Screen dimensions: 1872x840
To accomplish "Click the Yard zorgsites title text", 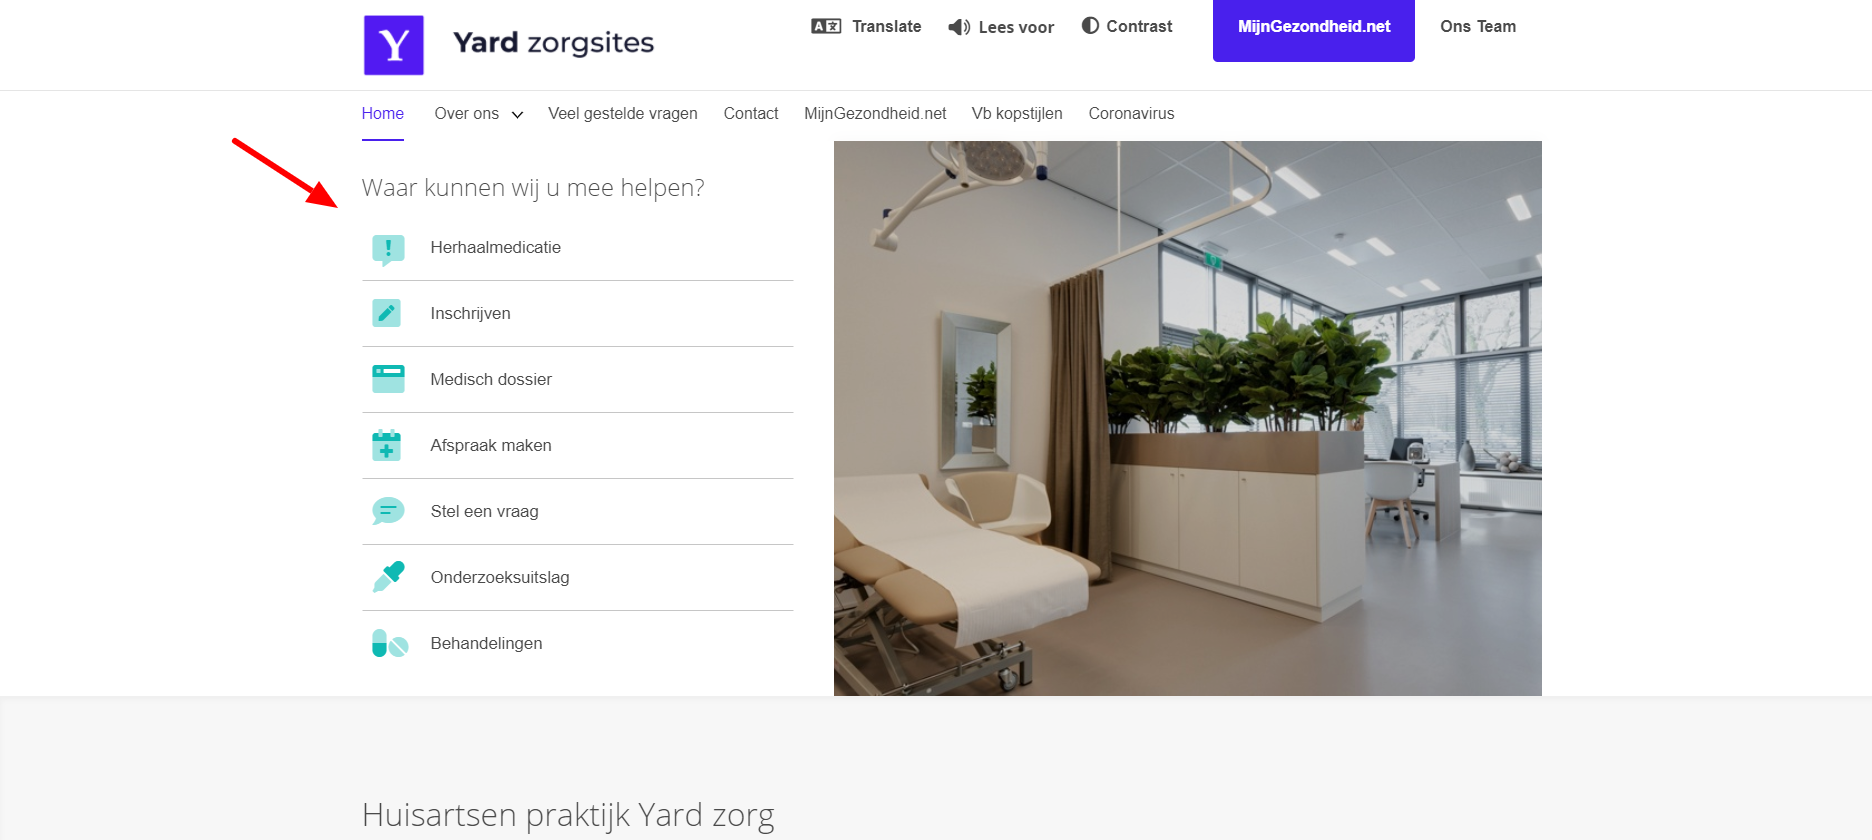I will coord(553,43).
